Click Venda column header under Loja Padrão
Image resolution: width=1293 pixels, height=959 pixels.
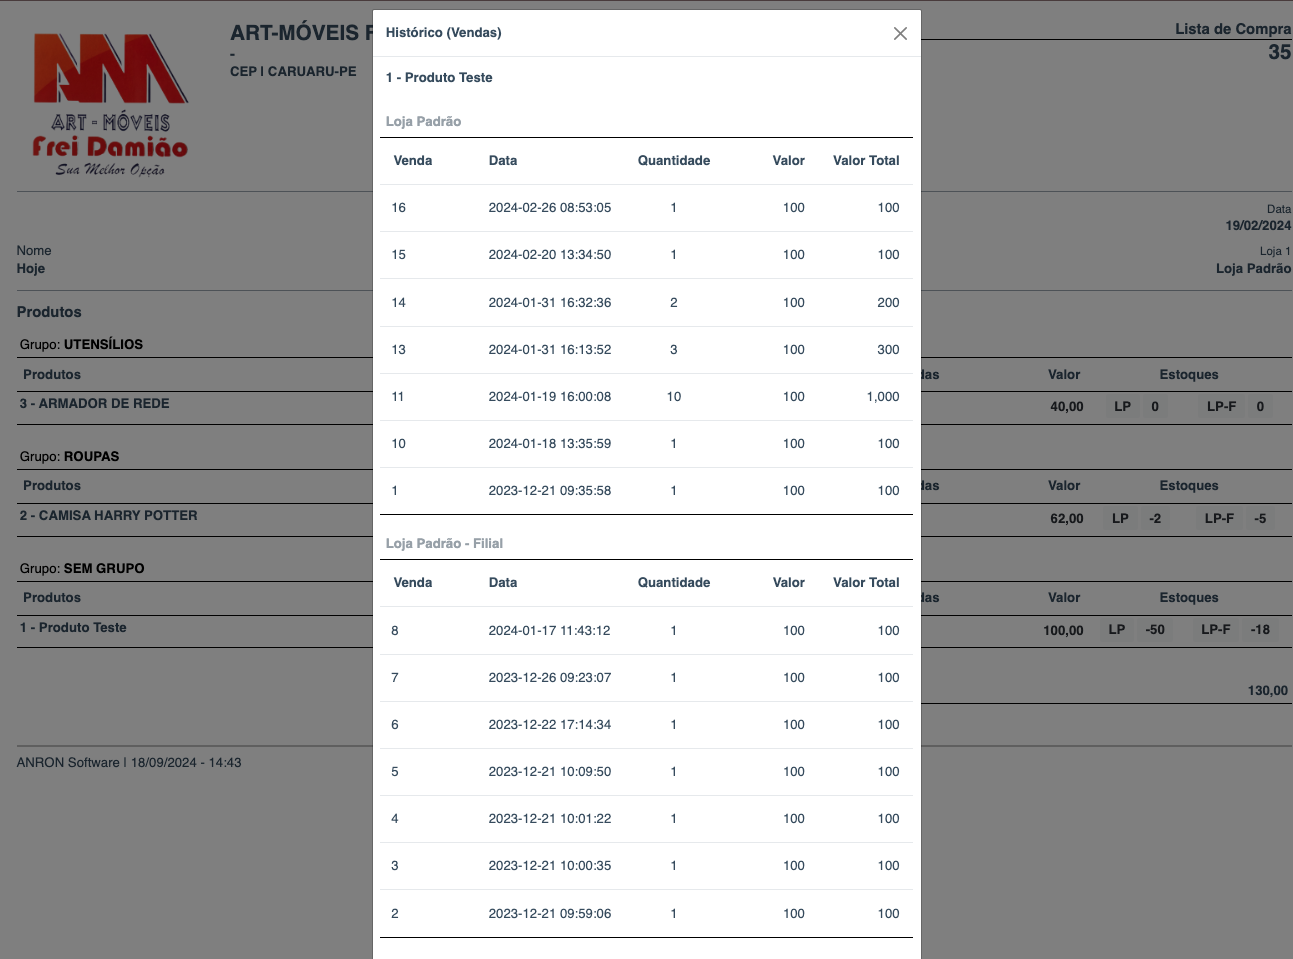click(x=412, y=161)
